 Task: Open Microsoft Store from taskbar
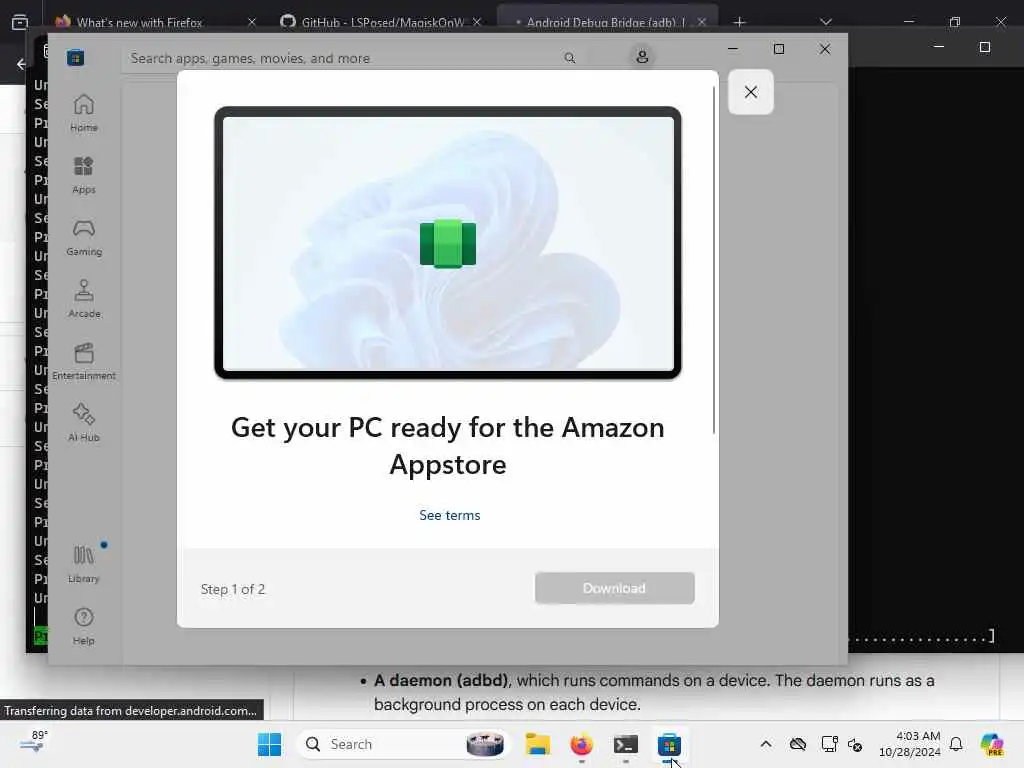tap(669, 744)
